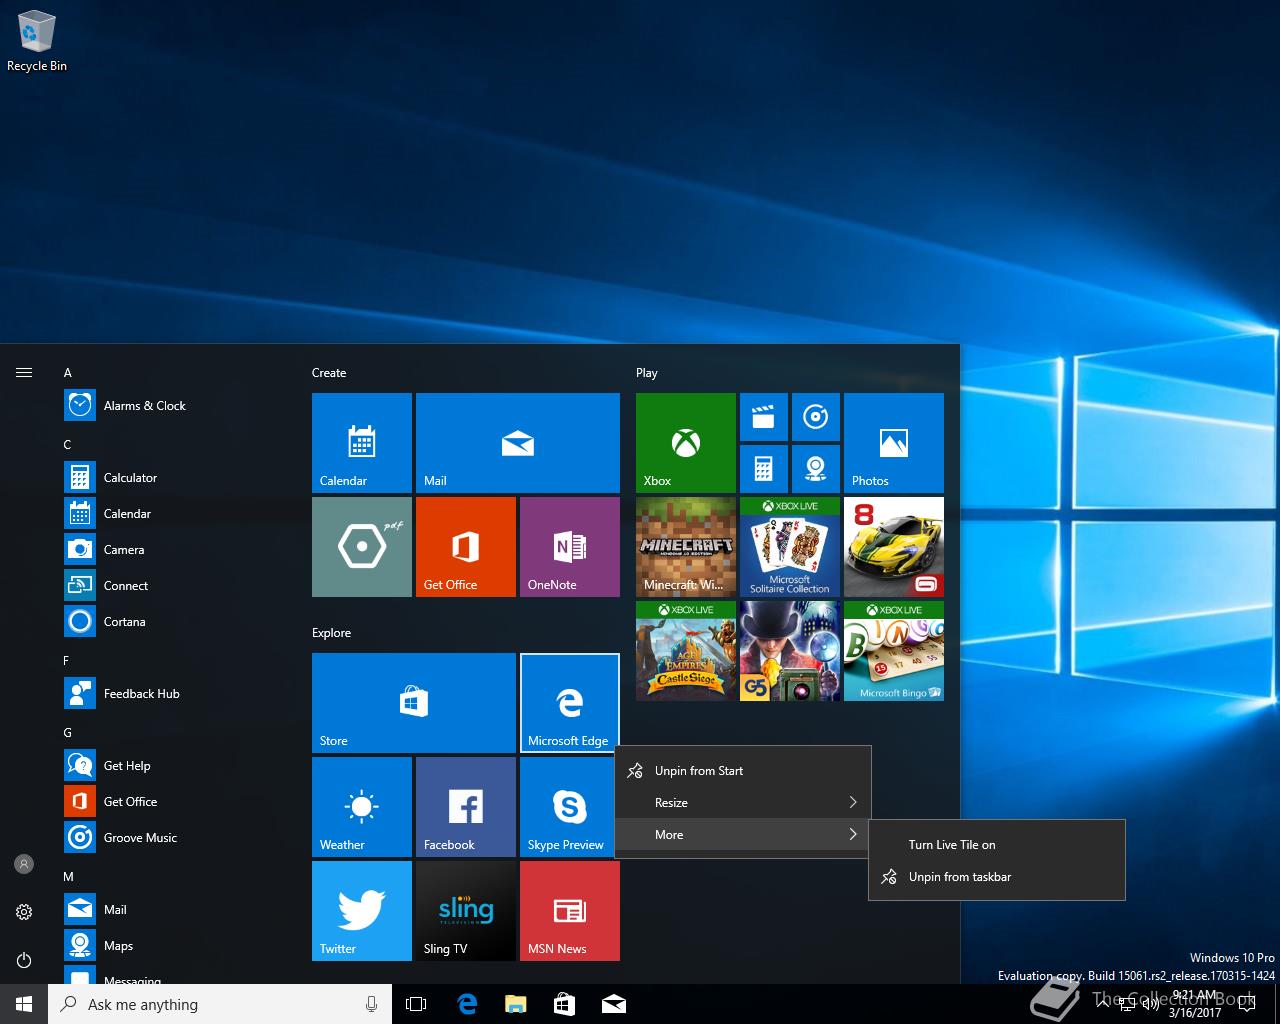
Task: Click the letter C group header
Action: [68, 445]
